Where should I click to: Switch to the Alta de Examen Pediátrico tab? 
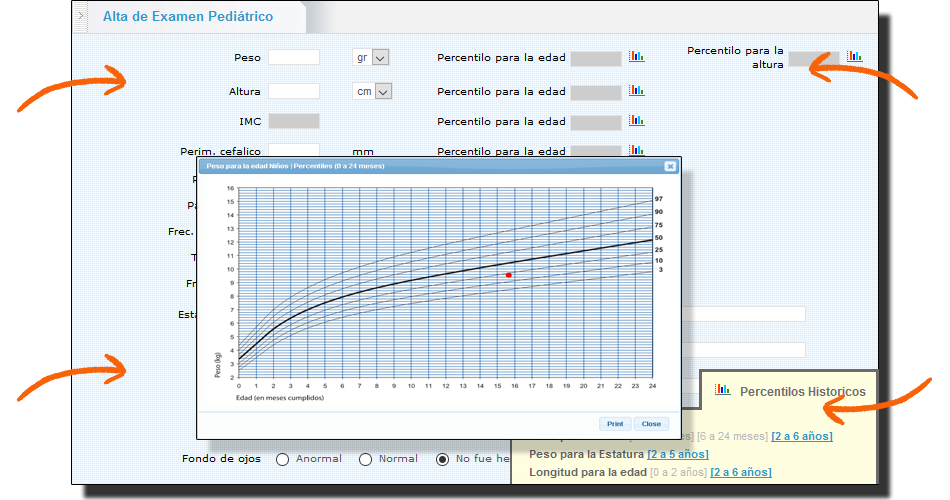pyautogui.click(x=188, y=17)
